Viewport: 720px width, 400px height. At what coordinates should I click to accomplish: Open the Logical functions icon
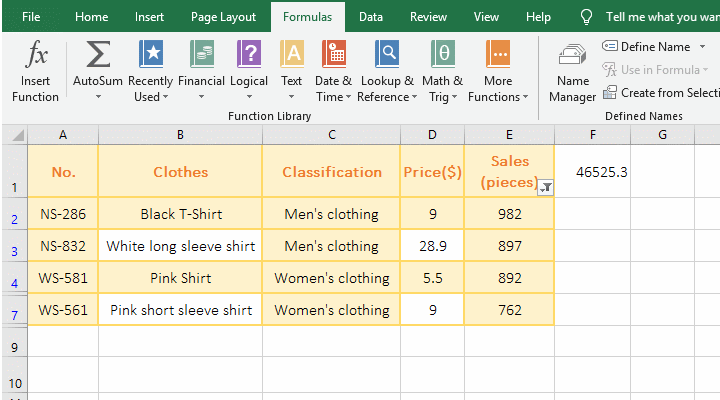[249, 54]
